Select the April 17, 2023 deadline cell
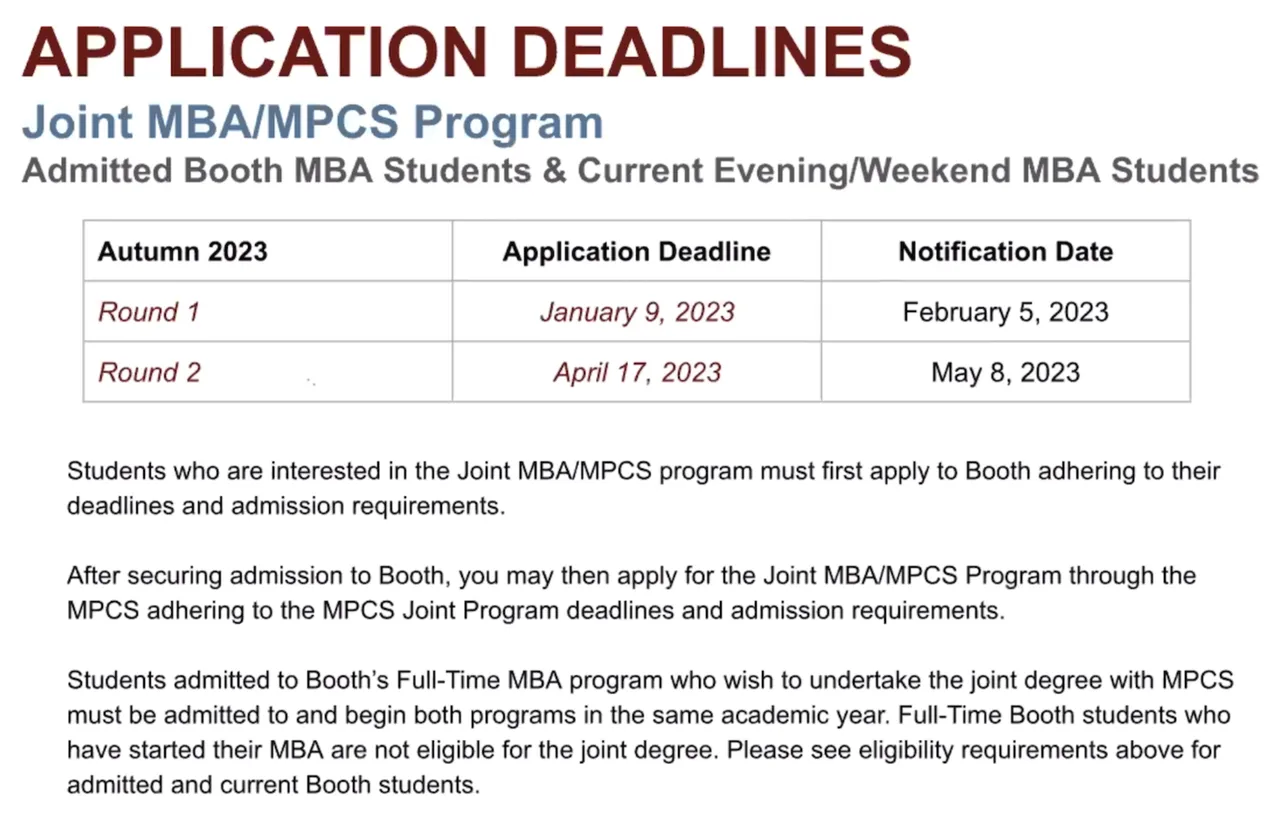 pyautogui.click(x=637, y=372)
